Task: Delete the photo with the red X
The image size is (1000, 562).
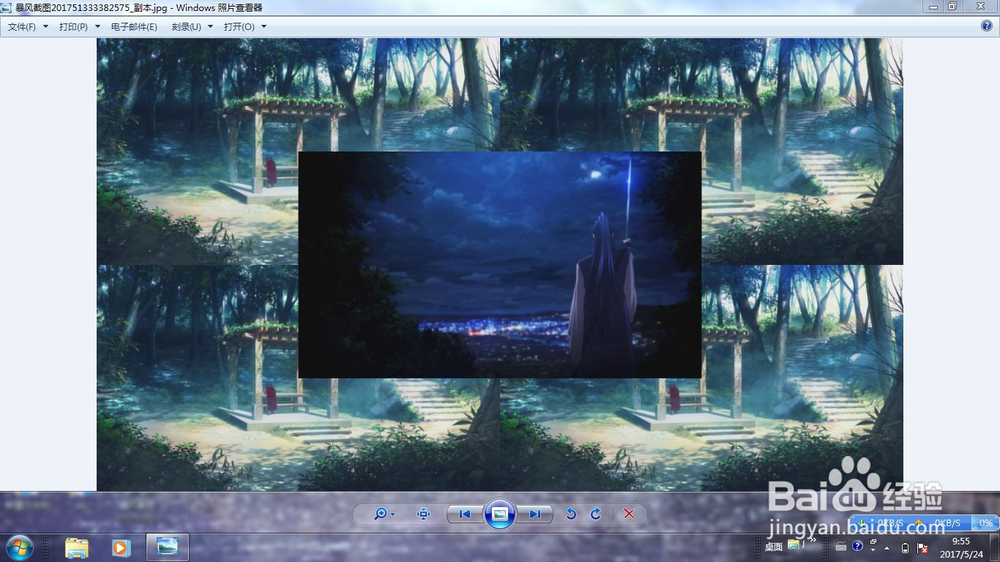Action: pos(629,514)
